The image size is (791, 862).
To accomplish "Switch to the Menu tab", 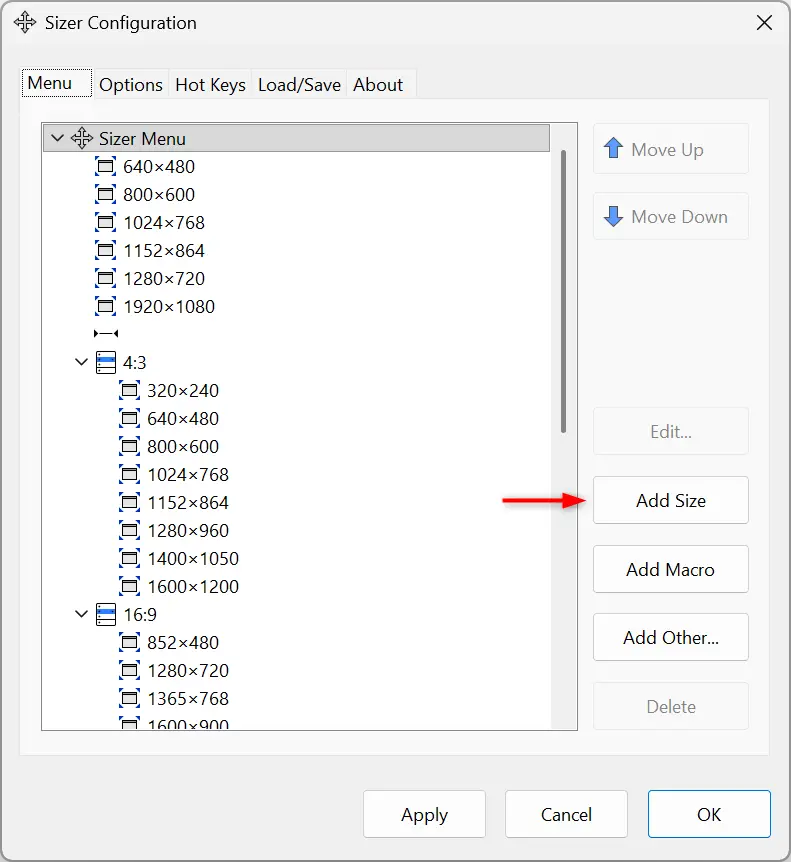I will (57, 83).
